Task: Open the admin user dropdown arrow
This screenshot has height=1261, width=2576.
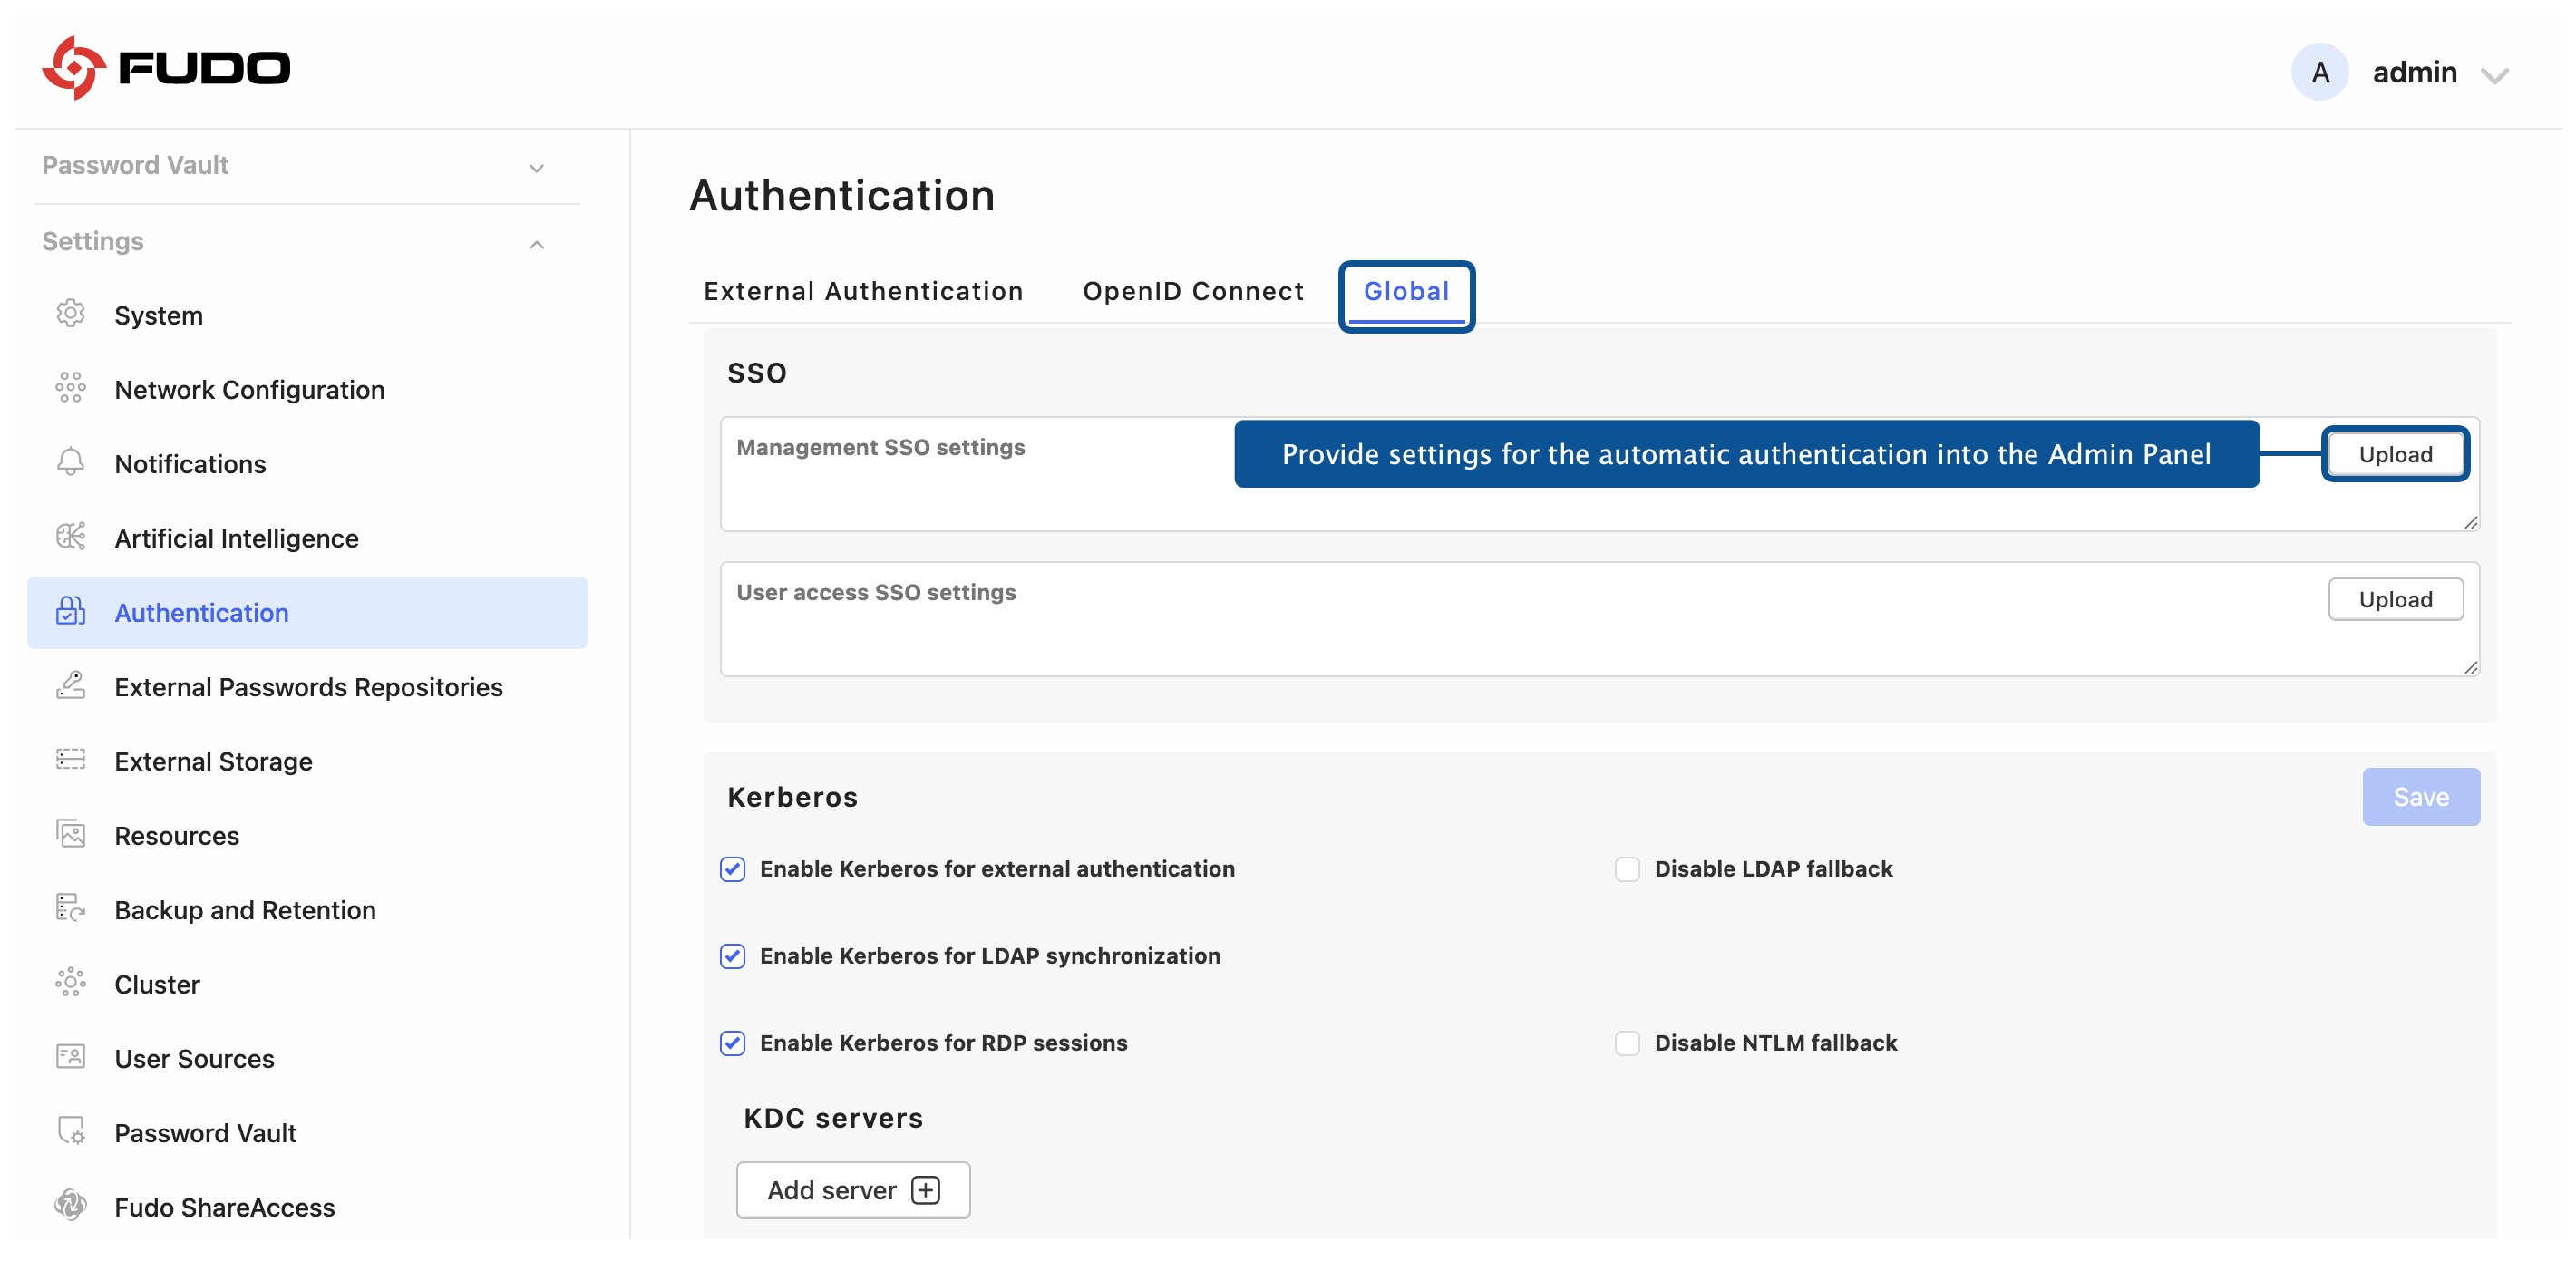Action: click(x=2495, y=75)
